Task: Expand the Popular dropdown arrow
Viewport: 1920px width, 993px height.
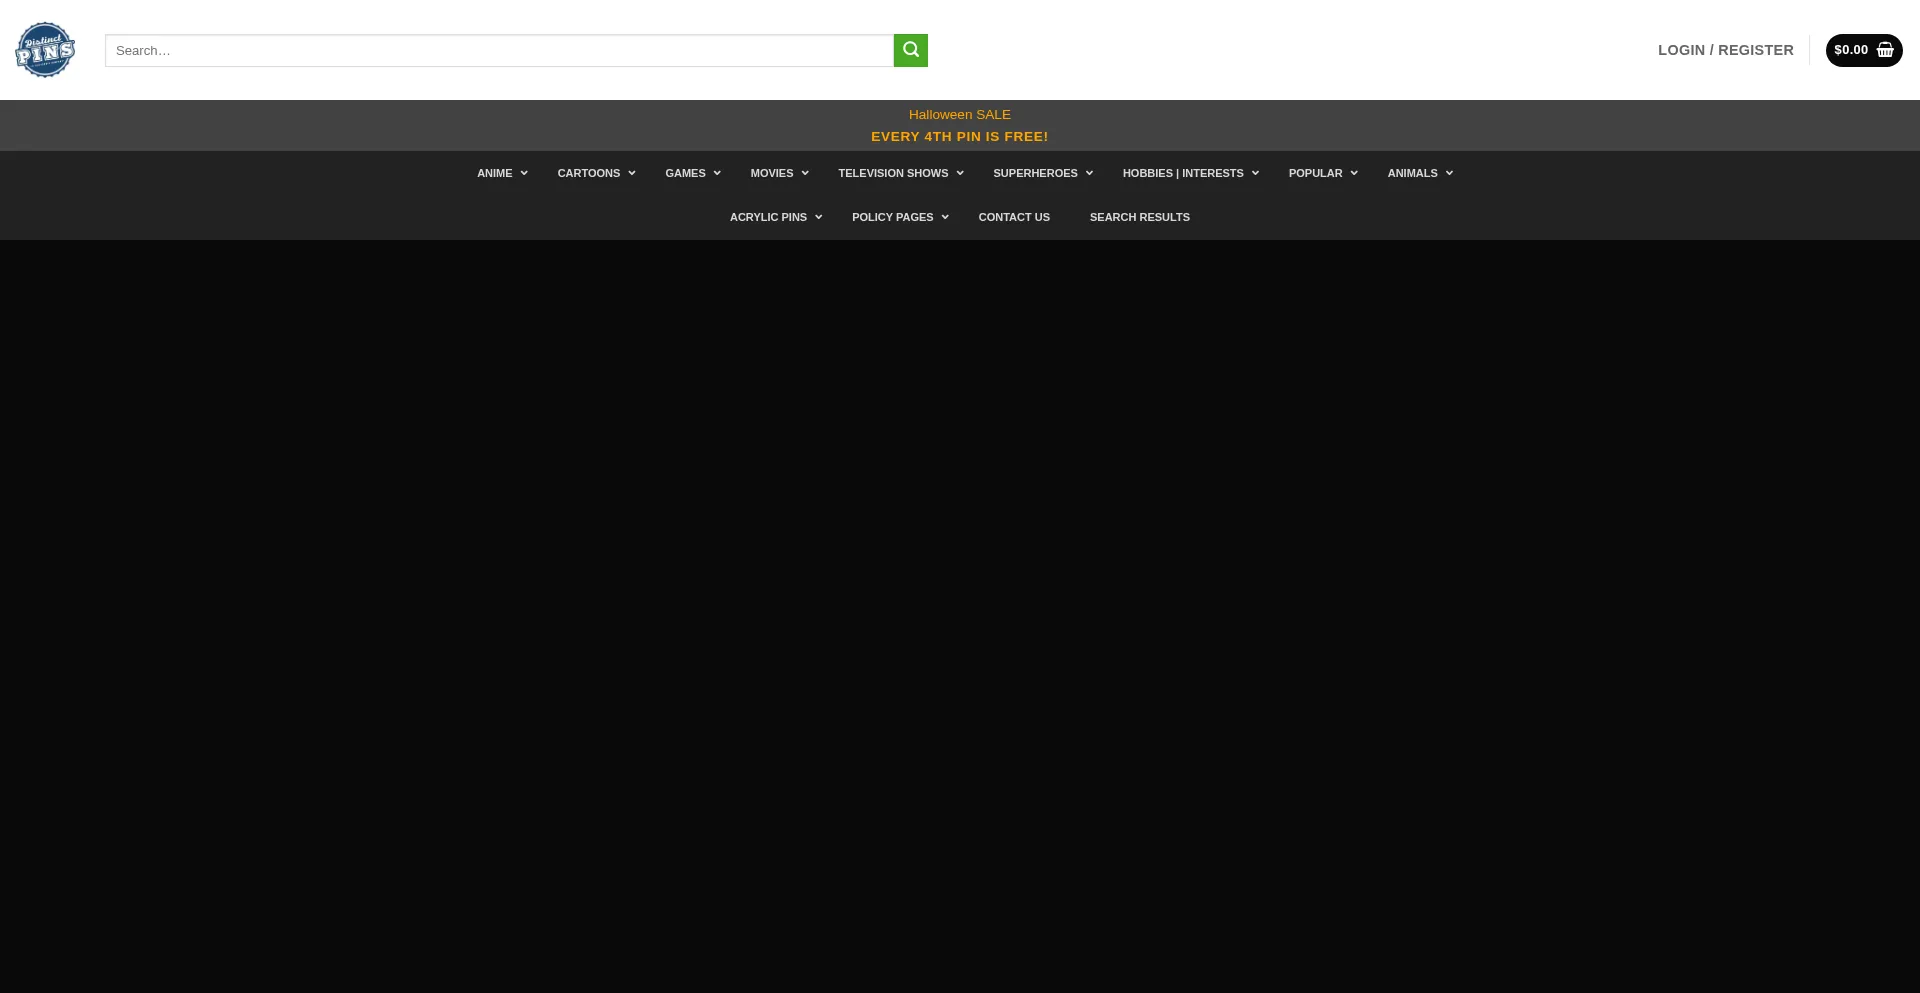Action: pos(1354,173)
